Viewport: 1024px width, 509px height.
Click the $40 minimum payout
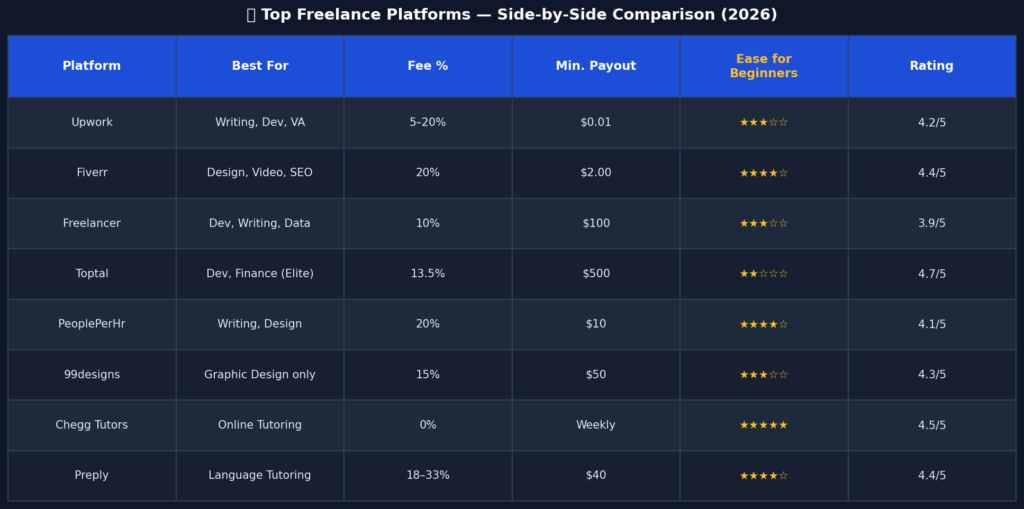596,476
